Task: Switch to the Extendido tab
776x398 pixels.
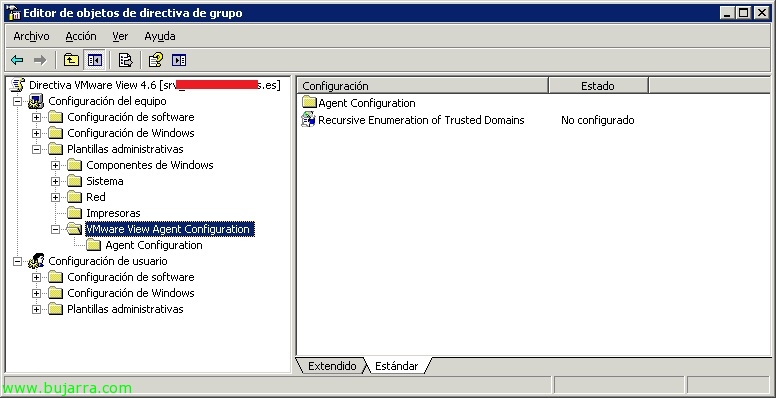Action: 332,366
